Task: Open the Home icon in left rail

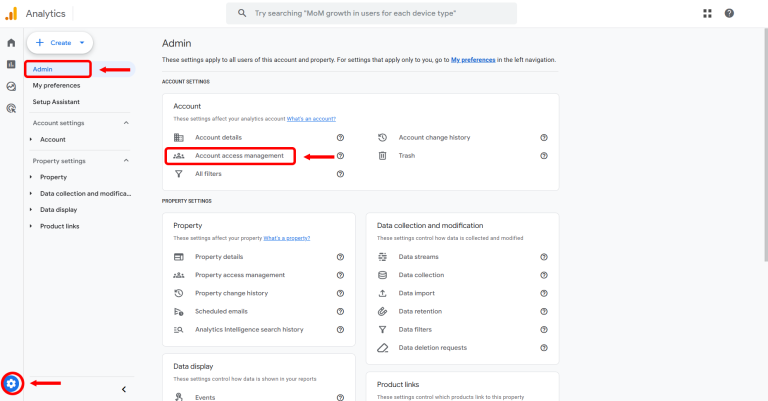Action: coord(11,43)
